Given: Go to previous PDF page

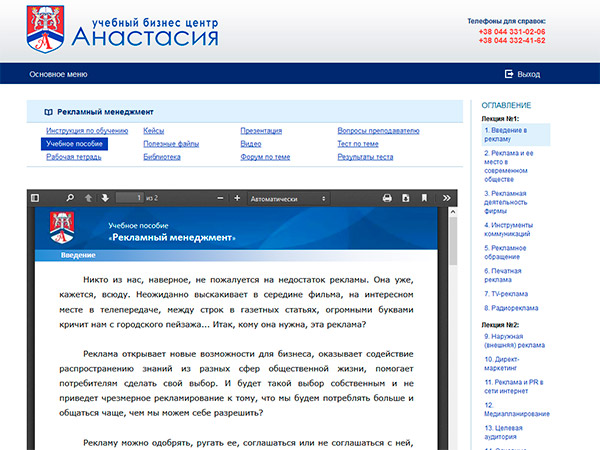Looking at the screenshot, I should pos(87,198).
